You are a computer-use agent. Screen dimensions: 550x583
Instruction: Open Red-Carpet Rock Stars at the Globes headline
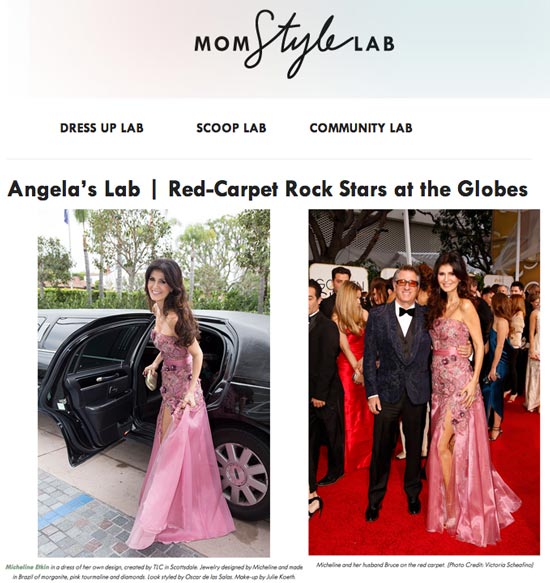[x=348, y=189]
